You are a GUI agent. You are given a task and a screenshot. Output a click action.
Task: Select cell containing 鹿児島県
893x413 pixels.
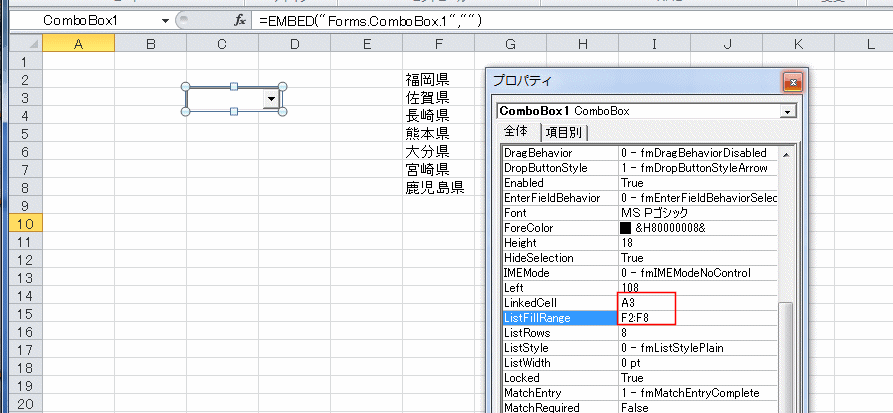pos(438,187)
